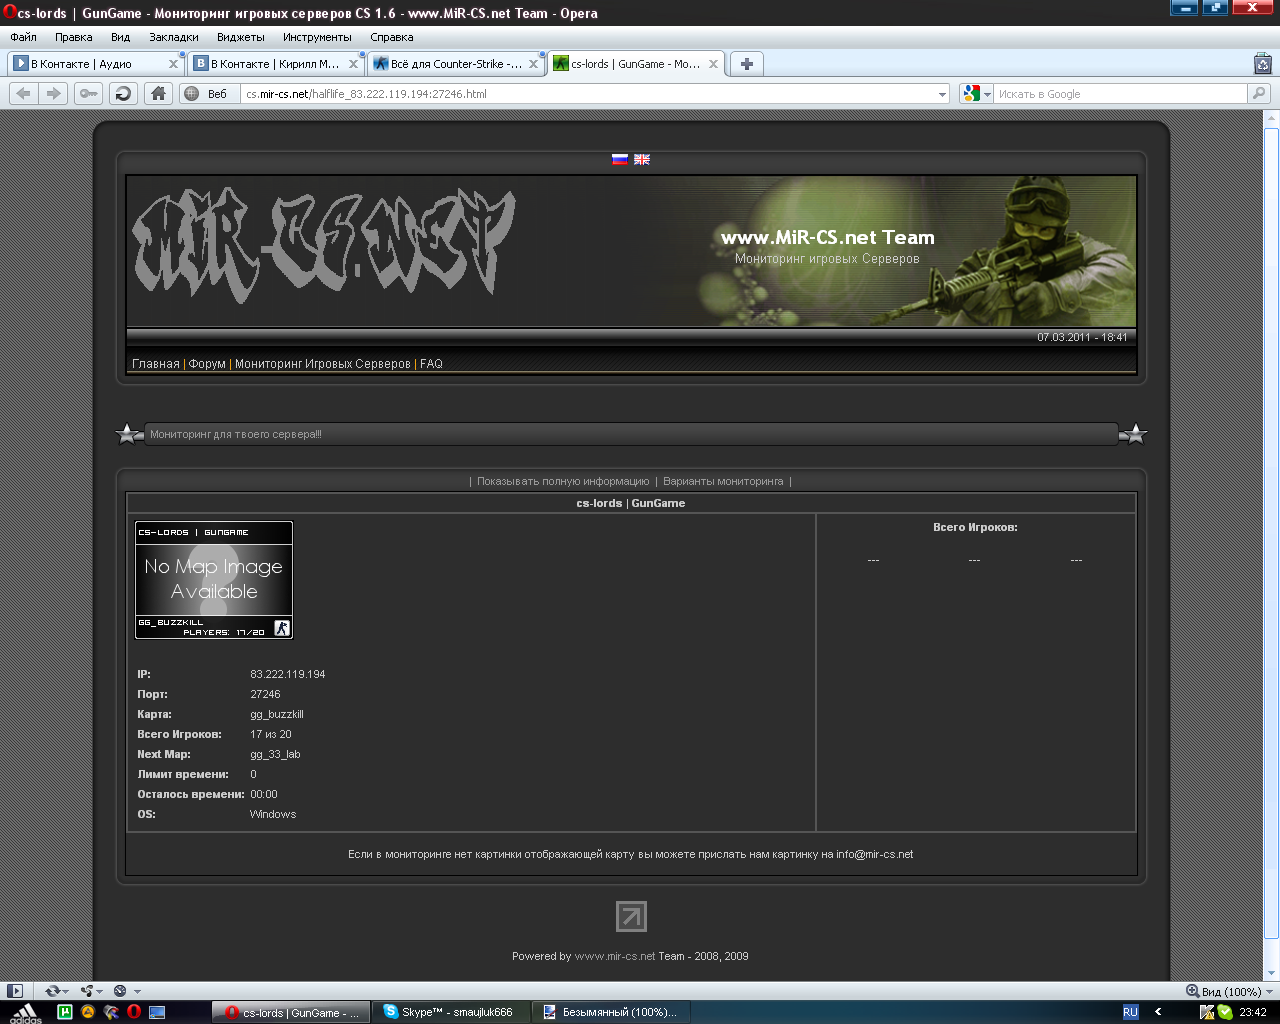Switch to Безымянный (100%) taskbar window
This screenshot has height=1024, width=1280.
coord(611,1012)
